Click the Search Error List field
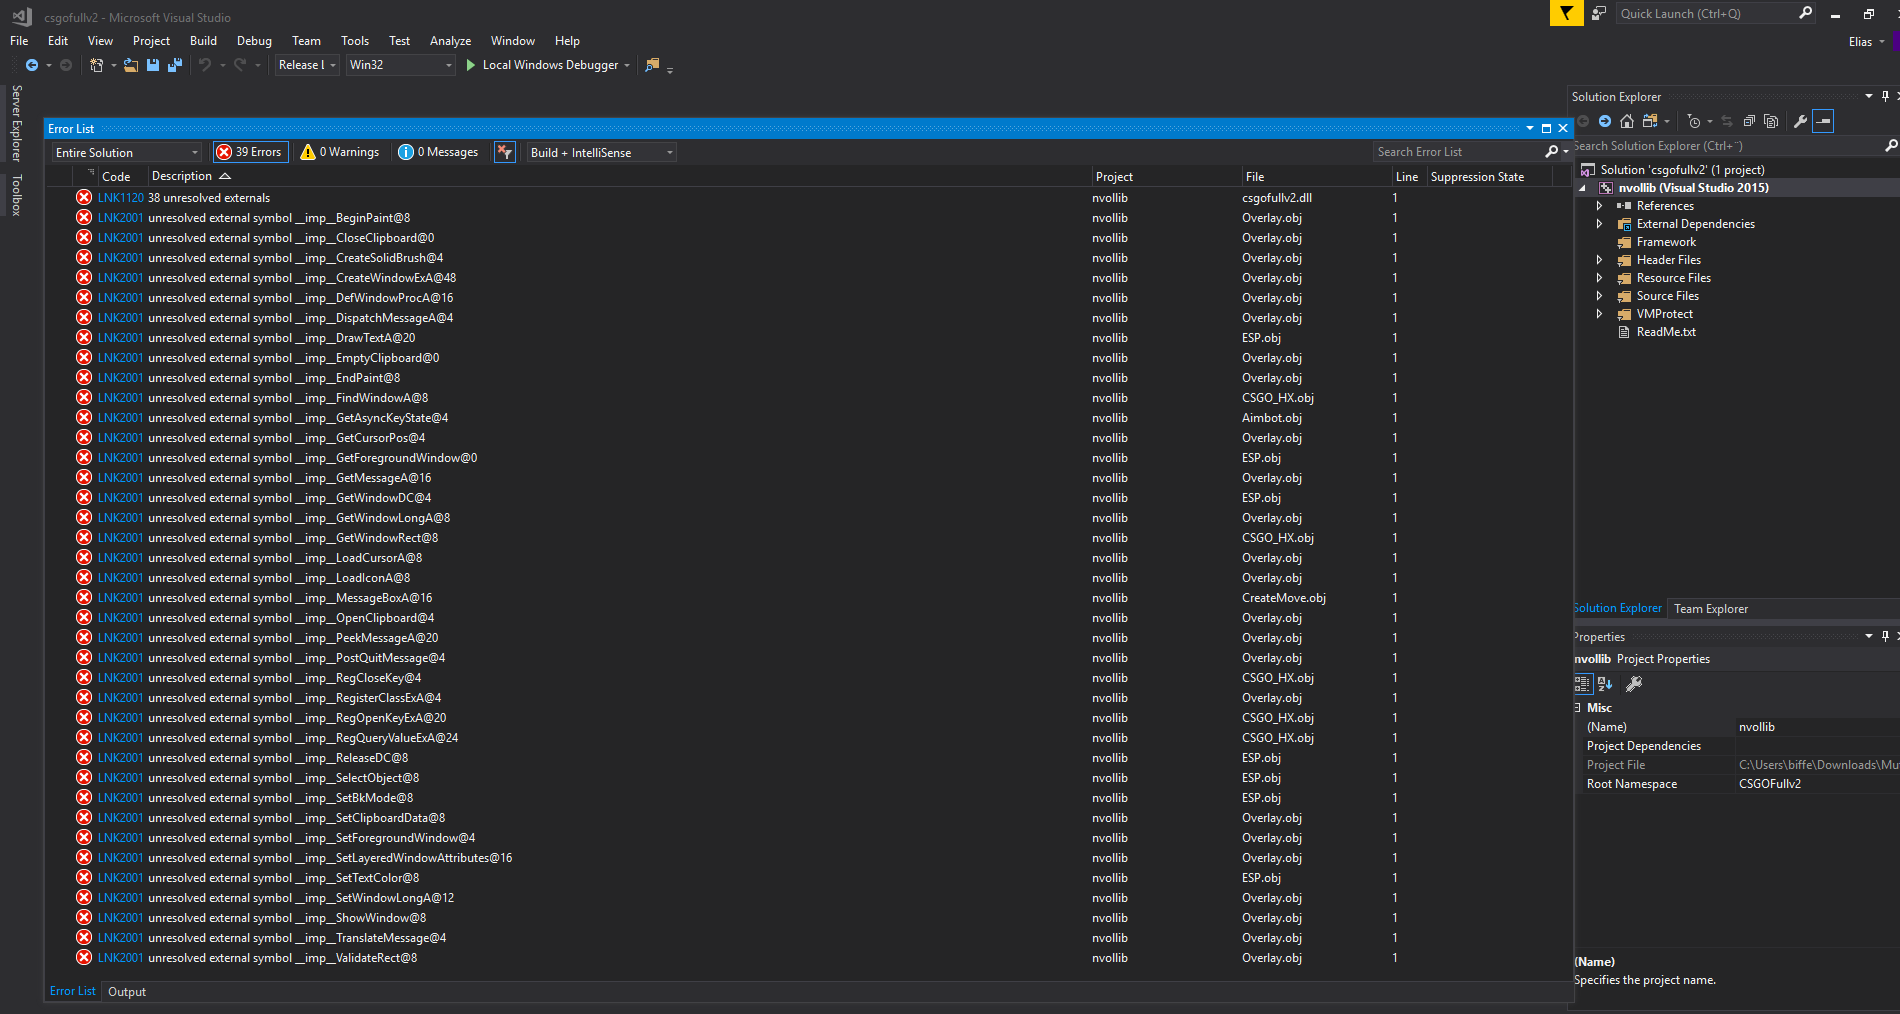Image resolution: width=1900 pixels, height=1014 pixels. tap(1458, 152)
